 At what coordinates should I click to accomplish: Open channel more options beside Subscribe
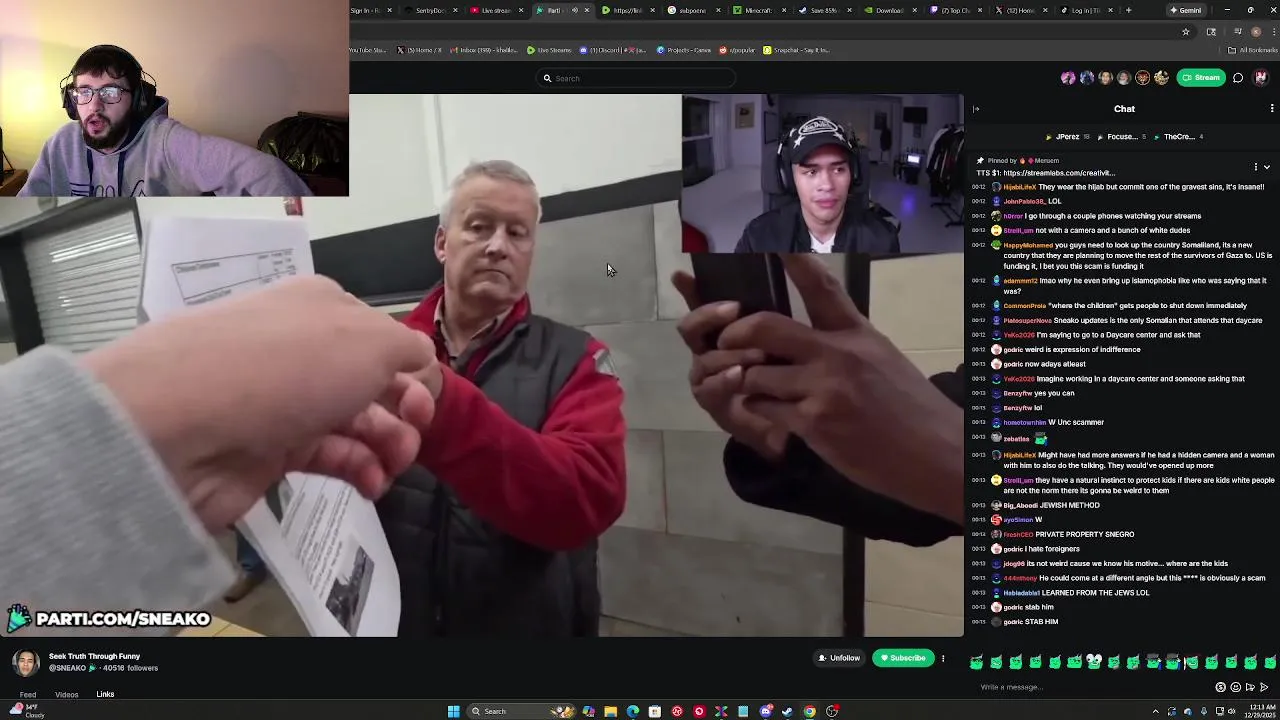pyautogui.click(x=943, y=658)
